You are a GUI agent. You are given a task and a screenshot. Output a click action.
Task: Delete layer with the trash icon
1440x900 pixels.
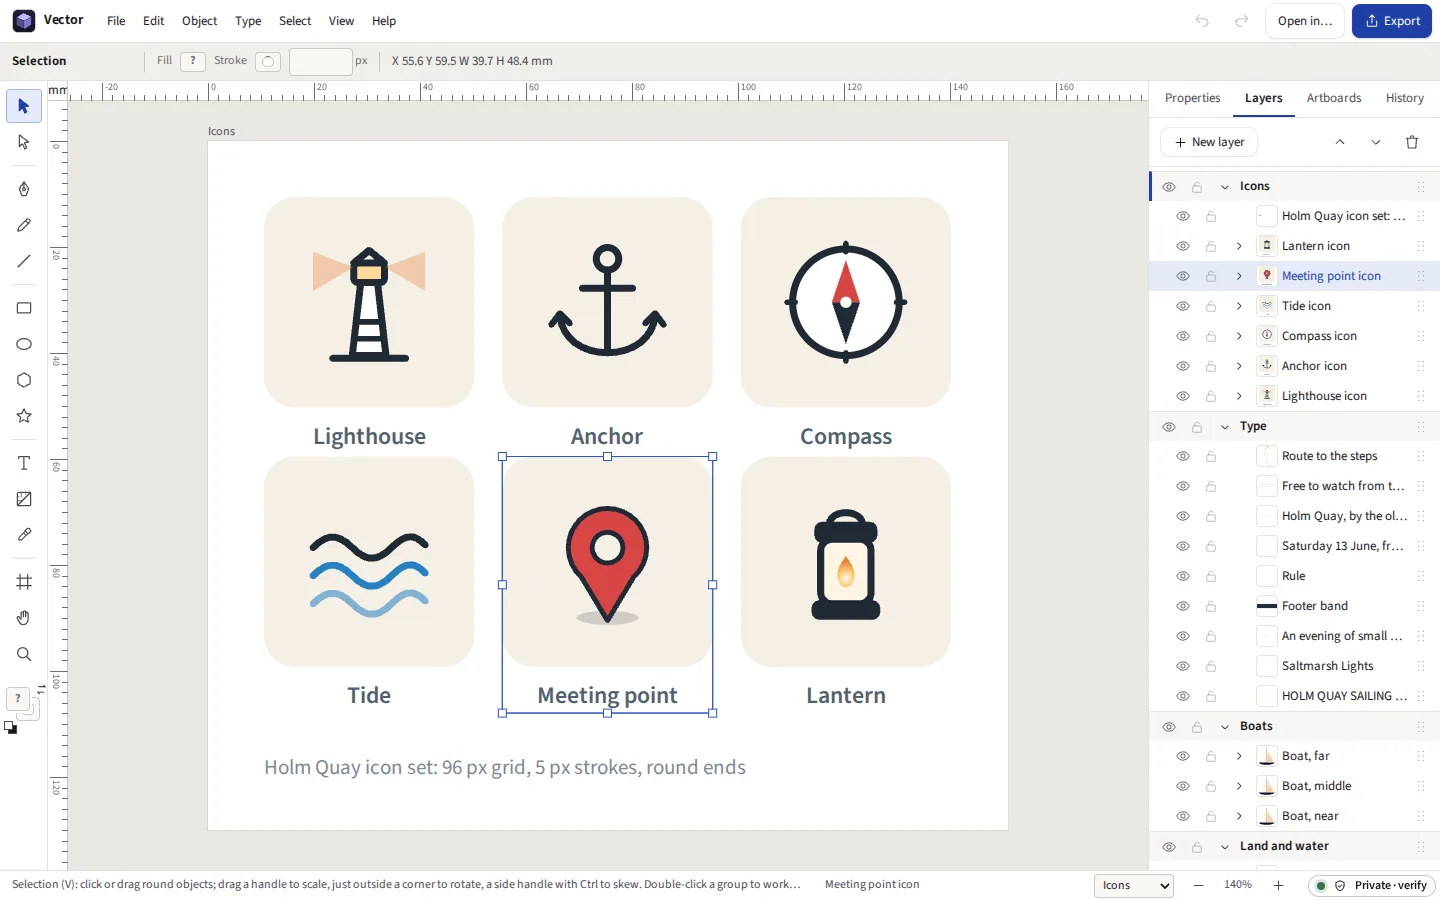1412,142
